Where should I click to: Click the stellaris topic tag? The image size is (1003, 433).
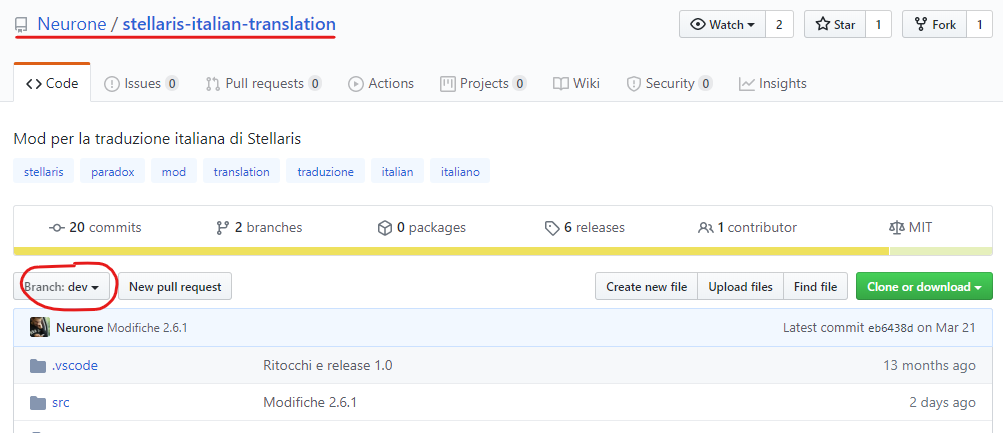(43, 171)
